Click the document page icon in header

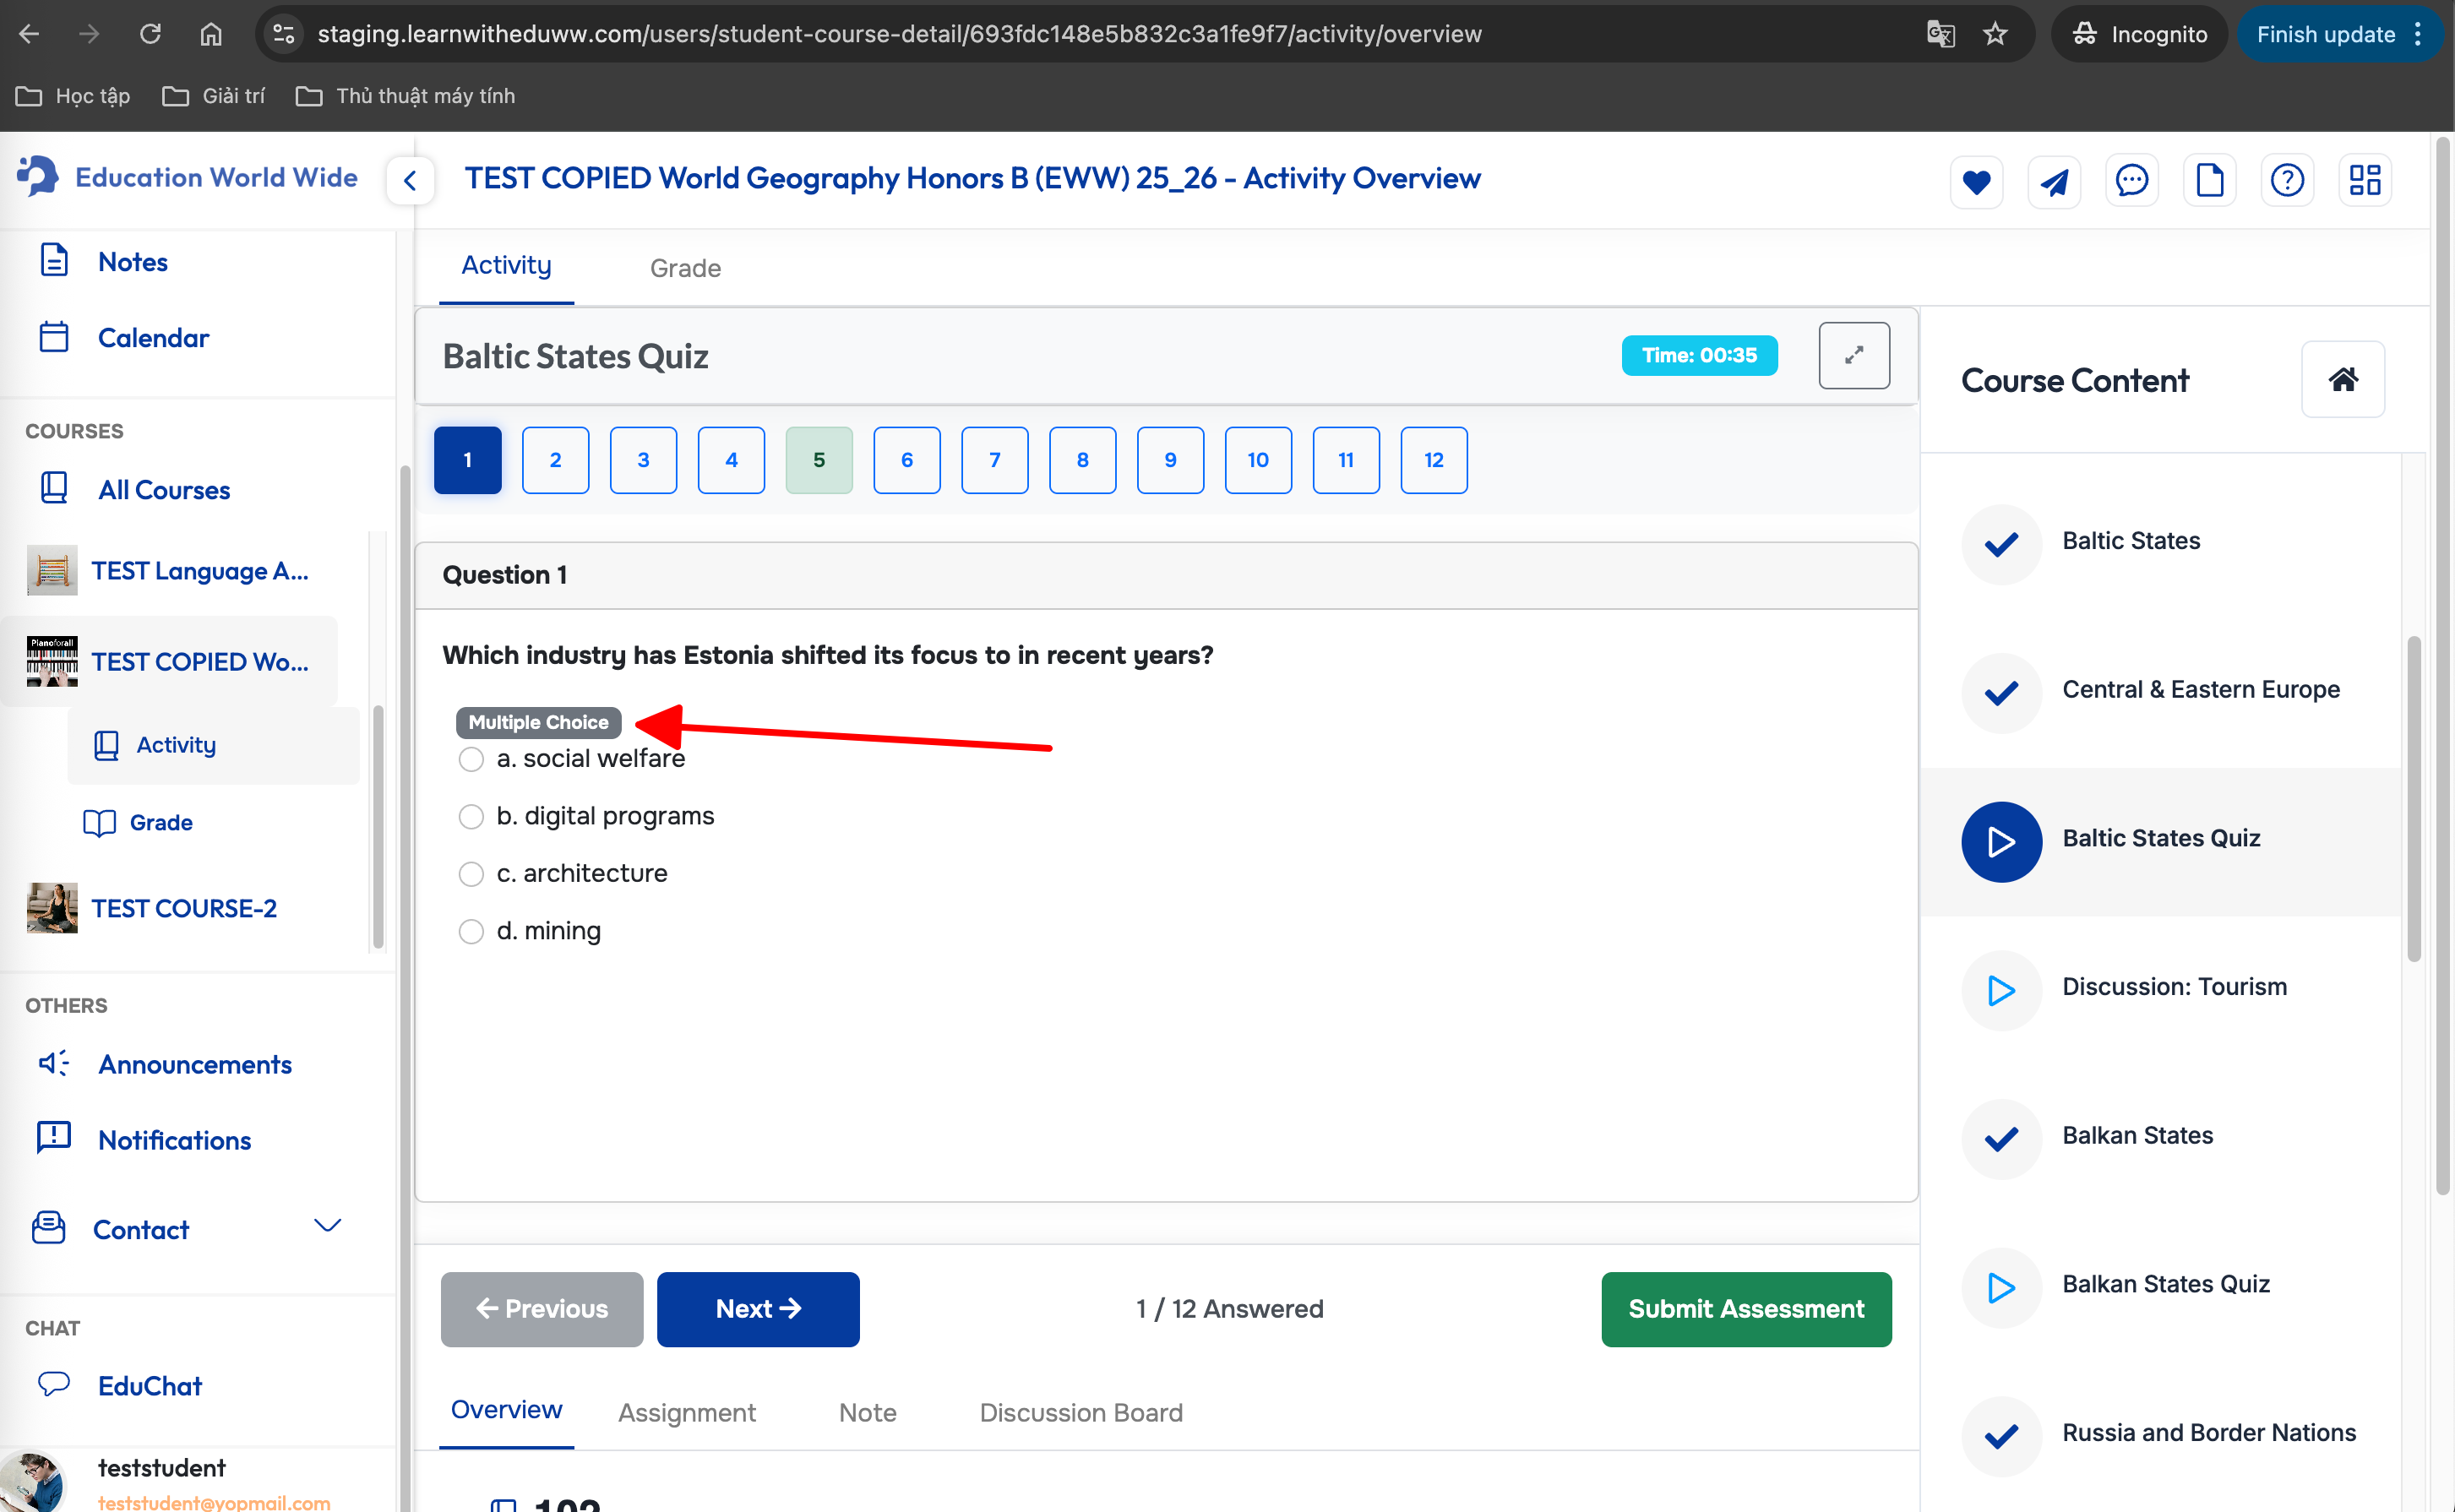[x=2209, y=181]
